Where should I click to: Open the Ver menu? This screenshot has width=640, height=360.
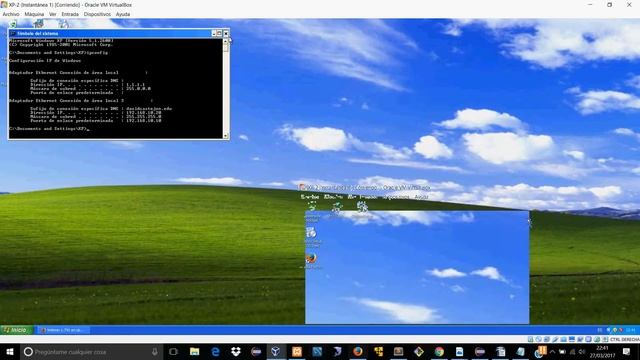tap(53, 14)
